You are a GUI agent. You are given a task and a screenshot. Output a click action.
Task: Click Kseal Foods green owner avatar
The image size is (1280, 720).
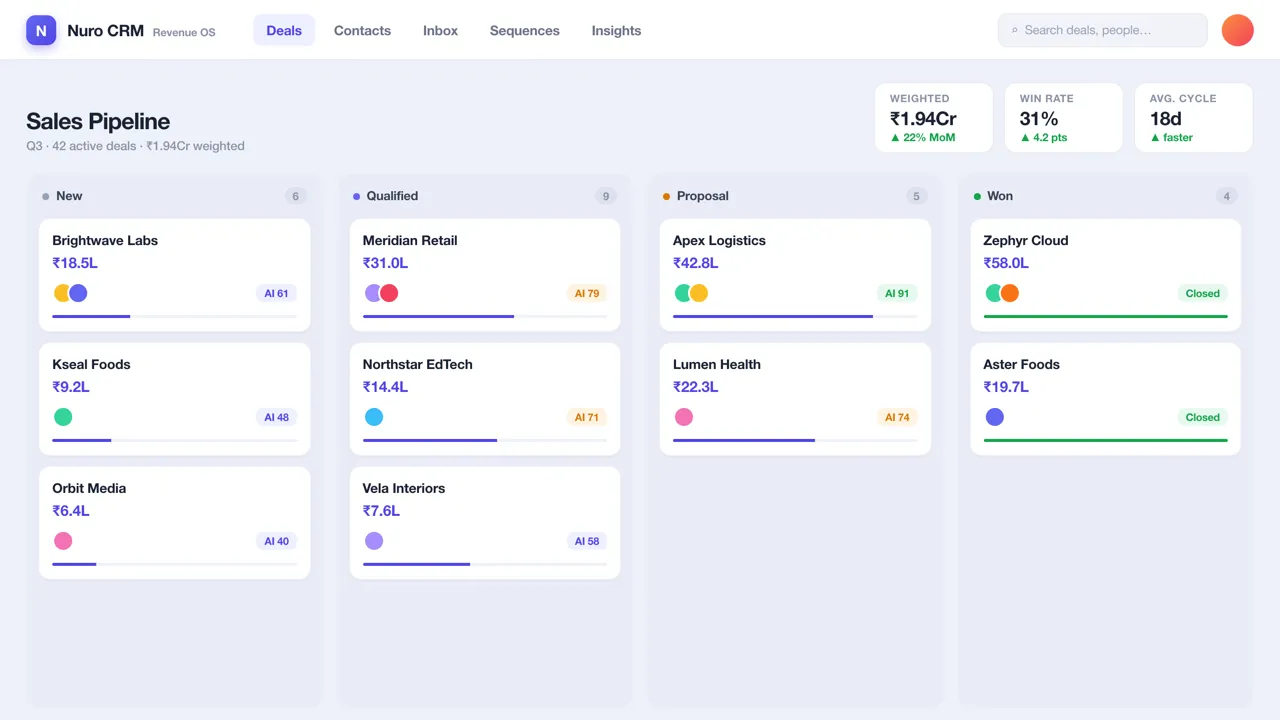[x=63, y=417]
